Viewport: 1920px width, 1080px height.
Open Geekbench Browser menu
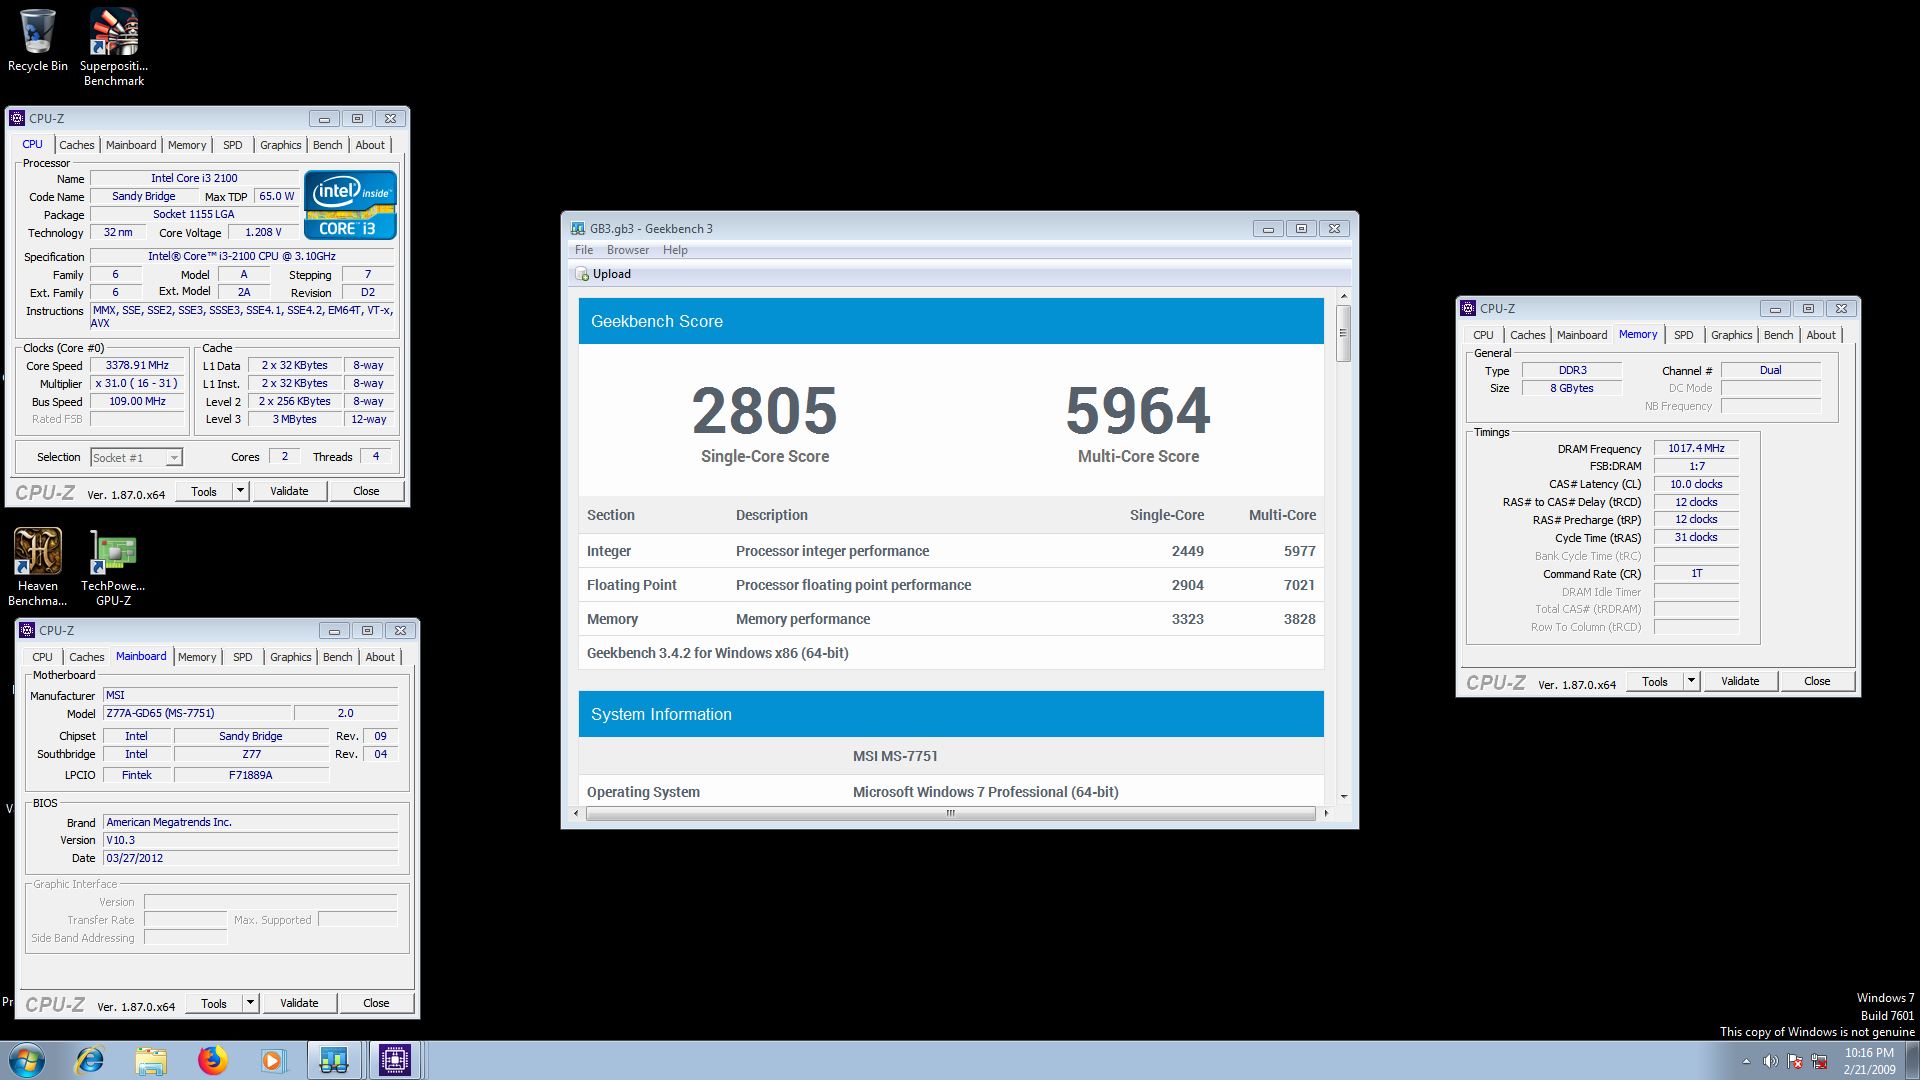pyautogui.click(x=628, y=250)
